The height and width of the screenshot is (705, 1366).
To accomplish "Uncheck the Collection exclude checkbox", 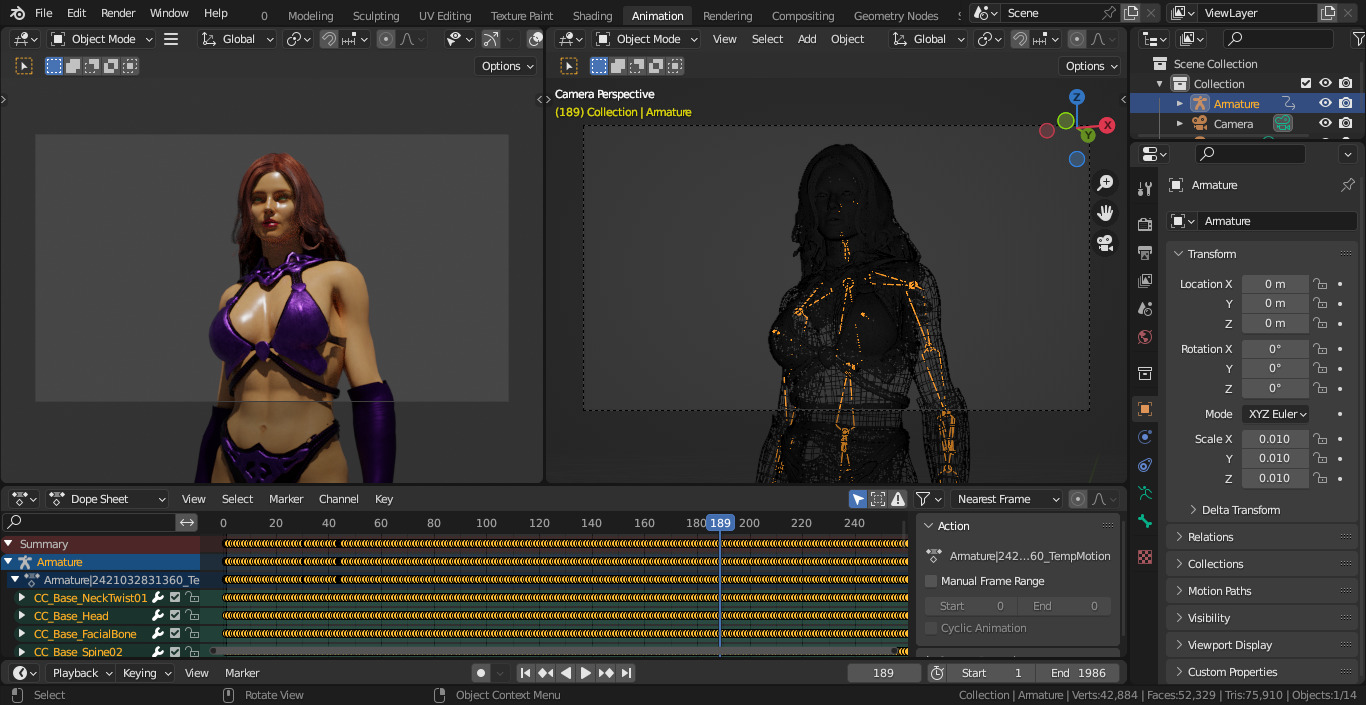I will pos(1305,83).
